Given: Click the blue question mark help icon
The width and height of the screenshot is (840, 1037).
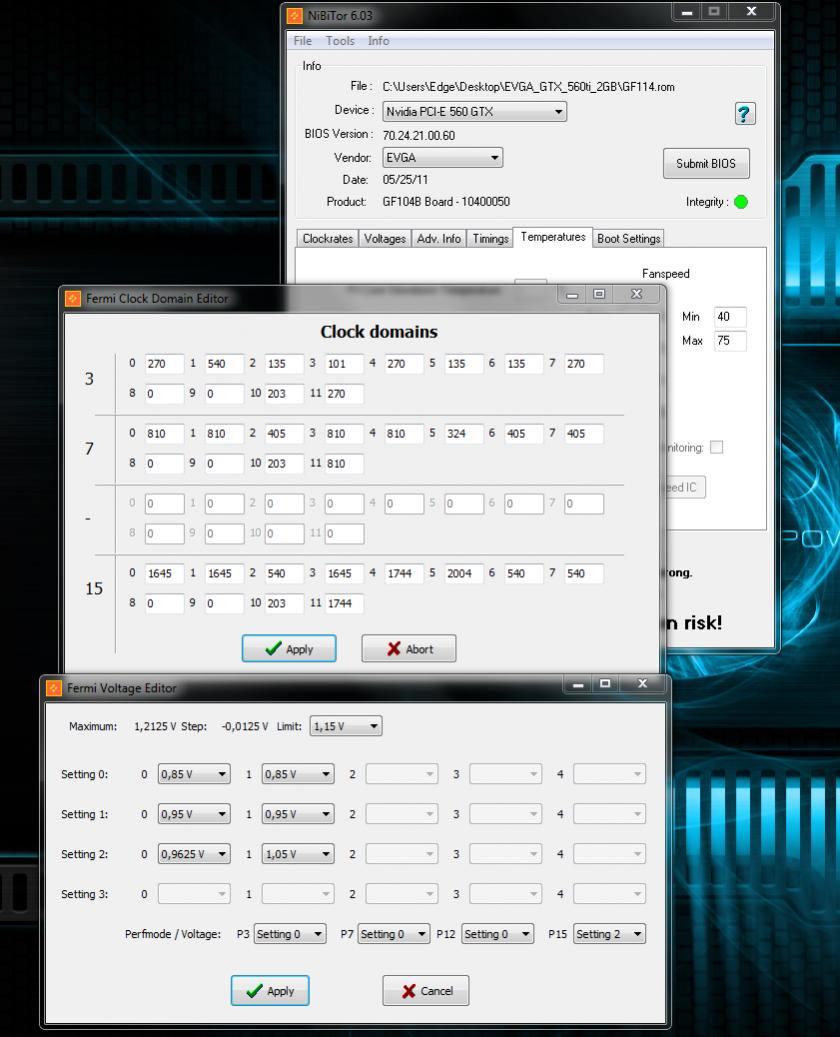Looking at the screenshot, I should point(745,114).
